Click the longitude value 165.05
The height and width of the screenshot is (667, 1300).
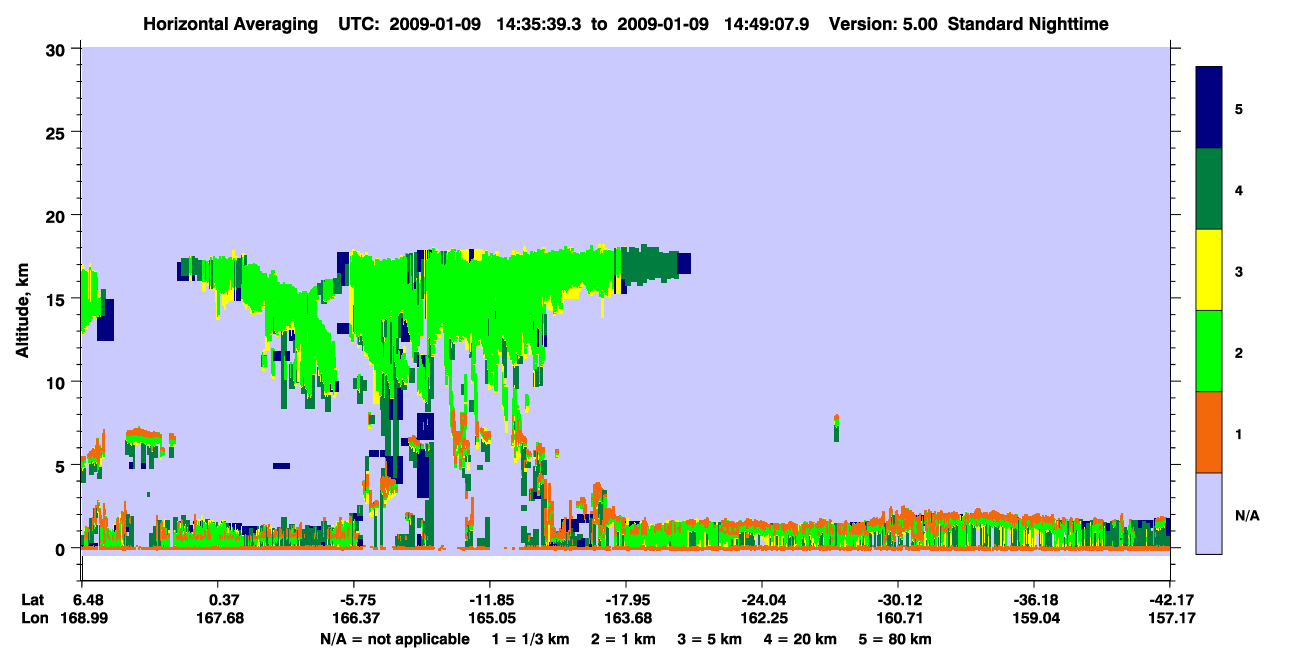[490, 618]
